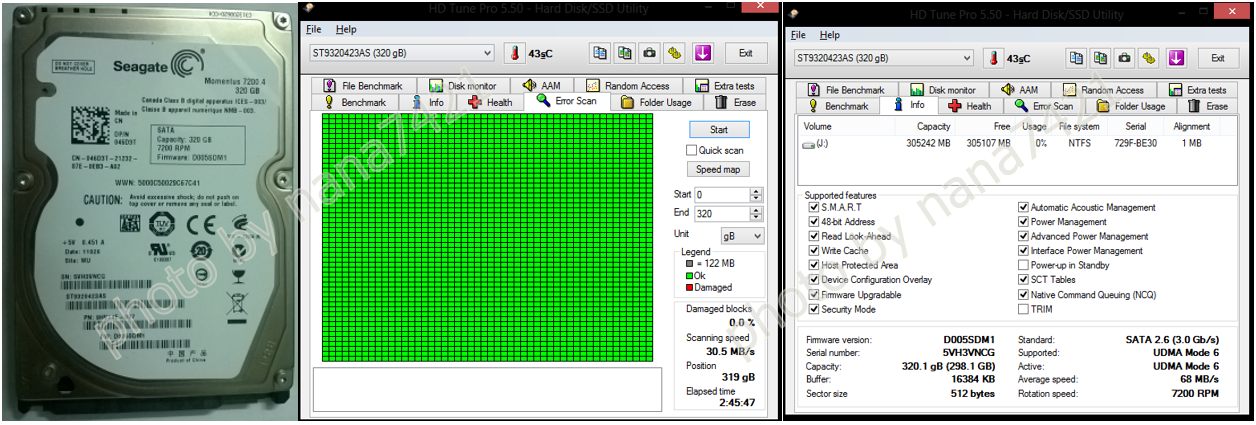
Task: Toggle Automatic Acoustic Management checkbox
Action: tap(1023, 207)
